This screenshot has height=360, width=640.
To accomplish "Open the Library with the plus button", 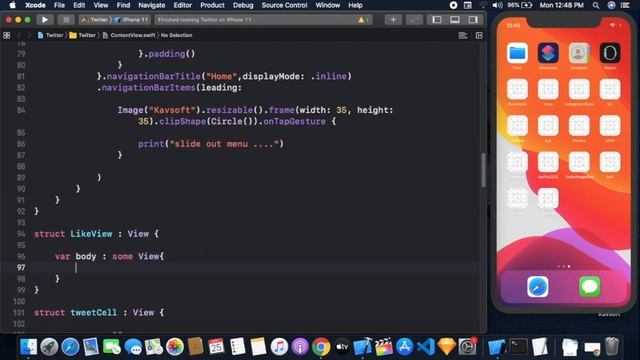I will pos(393,20).
